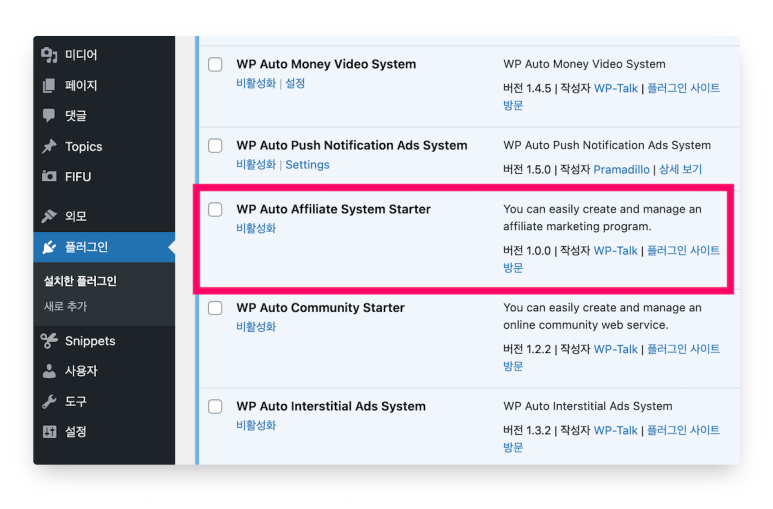Click 비활성화 under WP Auto Affiliate System Starter
The height and width of the screenshot is (509, 773).
click(x=256, y=228)
